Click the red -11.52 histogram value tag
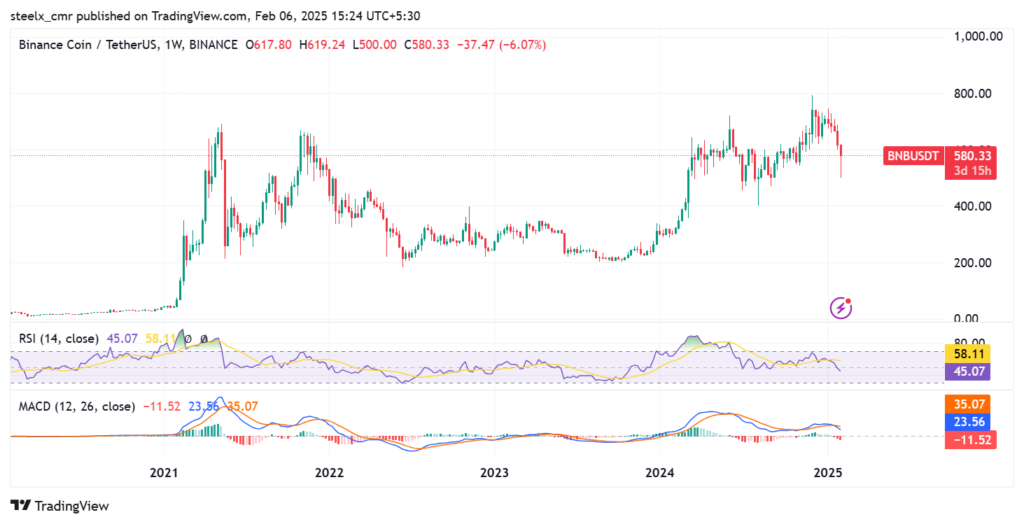The width and height of the screenshot is (1024, 524). [970, 440]
